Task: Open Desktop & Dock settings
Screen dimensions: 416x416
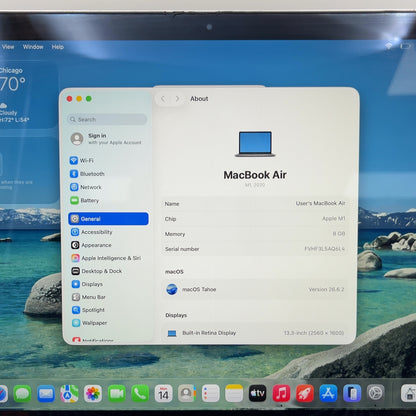Action: (97, 271)
